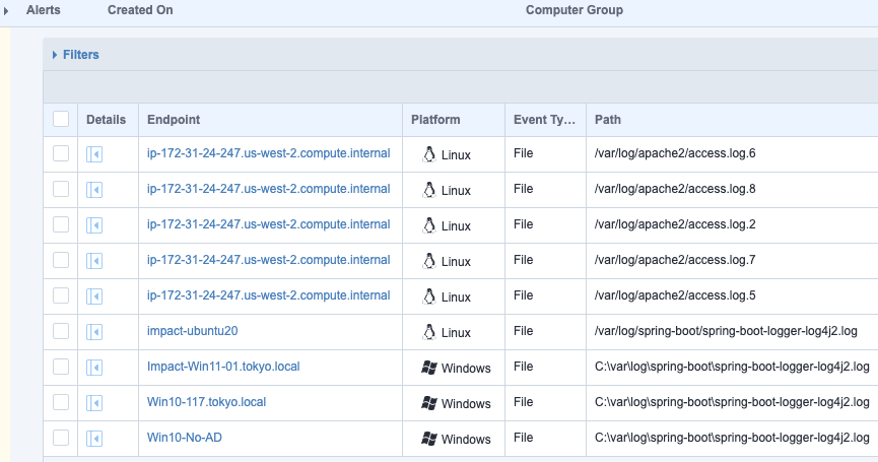This screenshot has height=462, width=878.
Task: Select path /var/log/apache2/access.log.6
Action: click(x=675, y=153)
